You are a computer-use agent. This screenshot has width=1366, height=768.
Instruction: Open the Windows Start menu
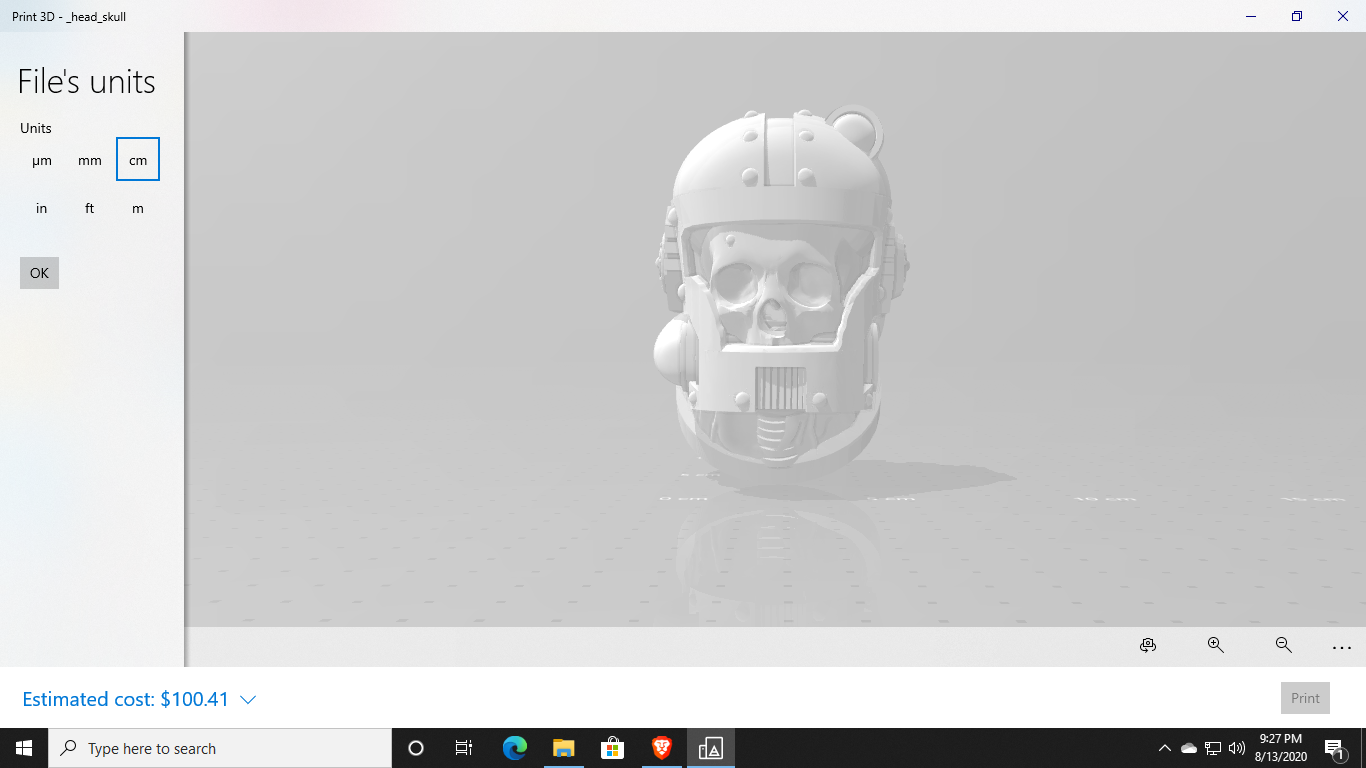coord(24,748)
